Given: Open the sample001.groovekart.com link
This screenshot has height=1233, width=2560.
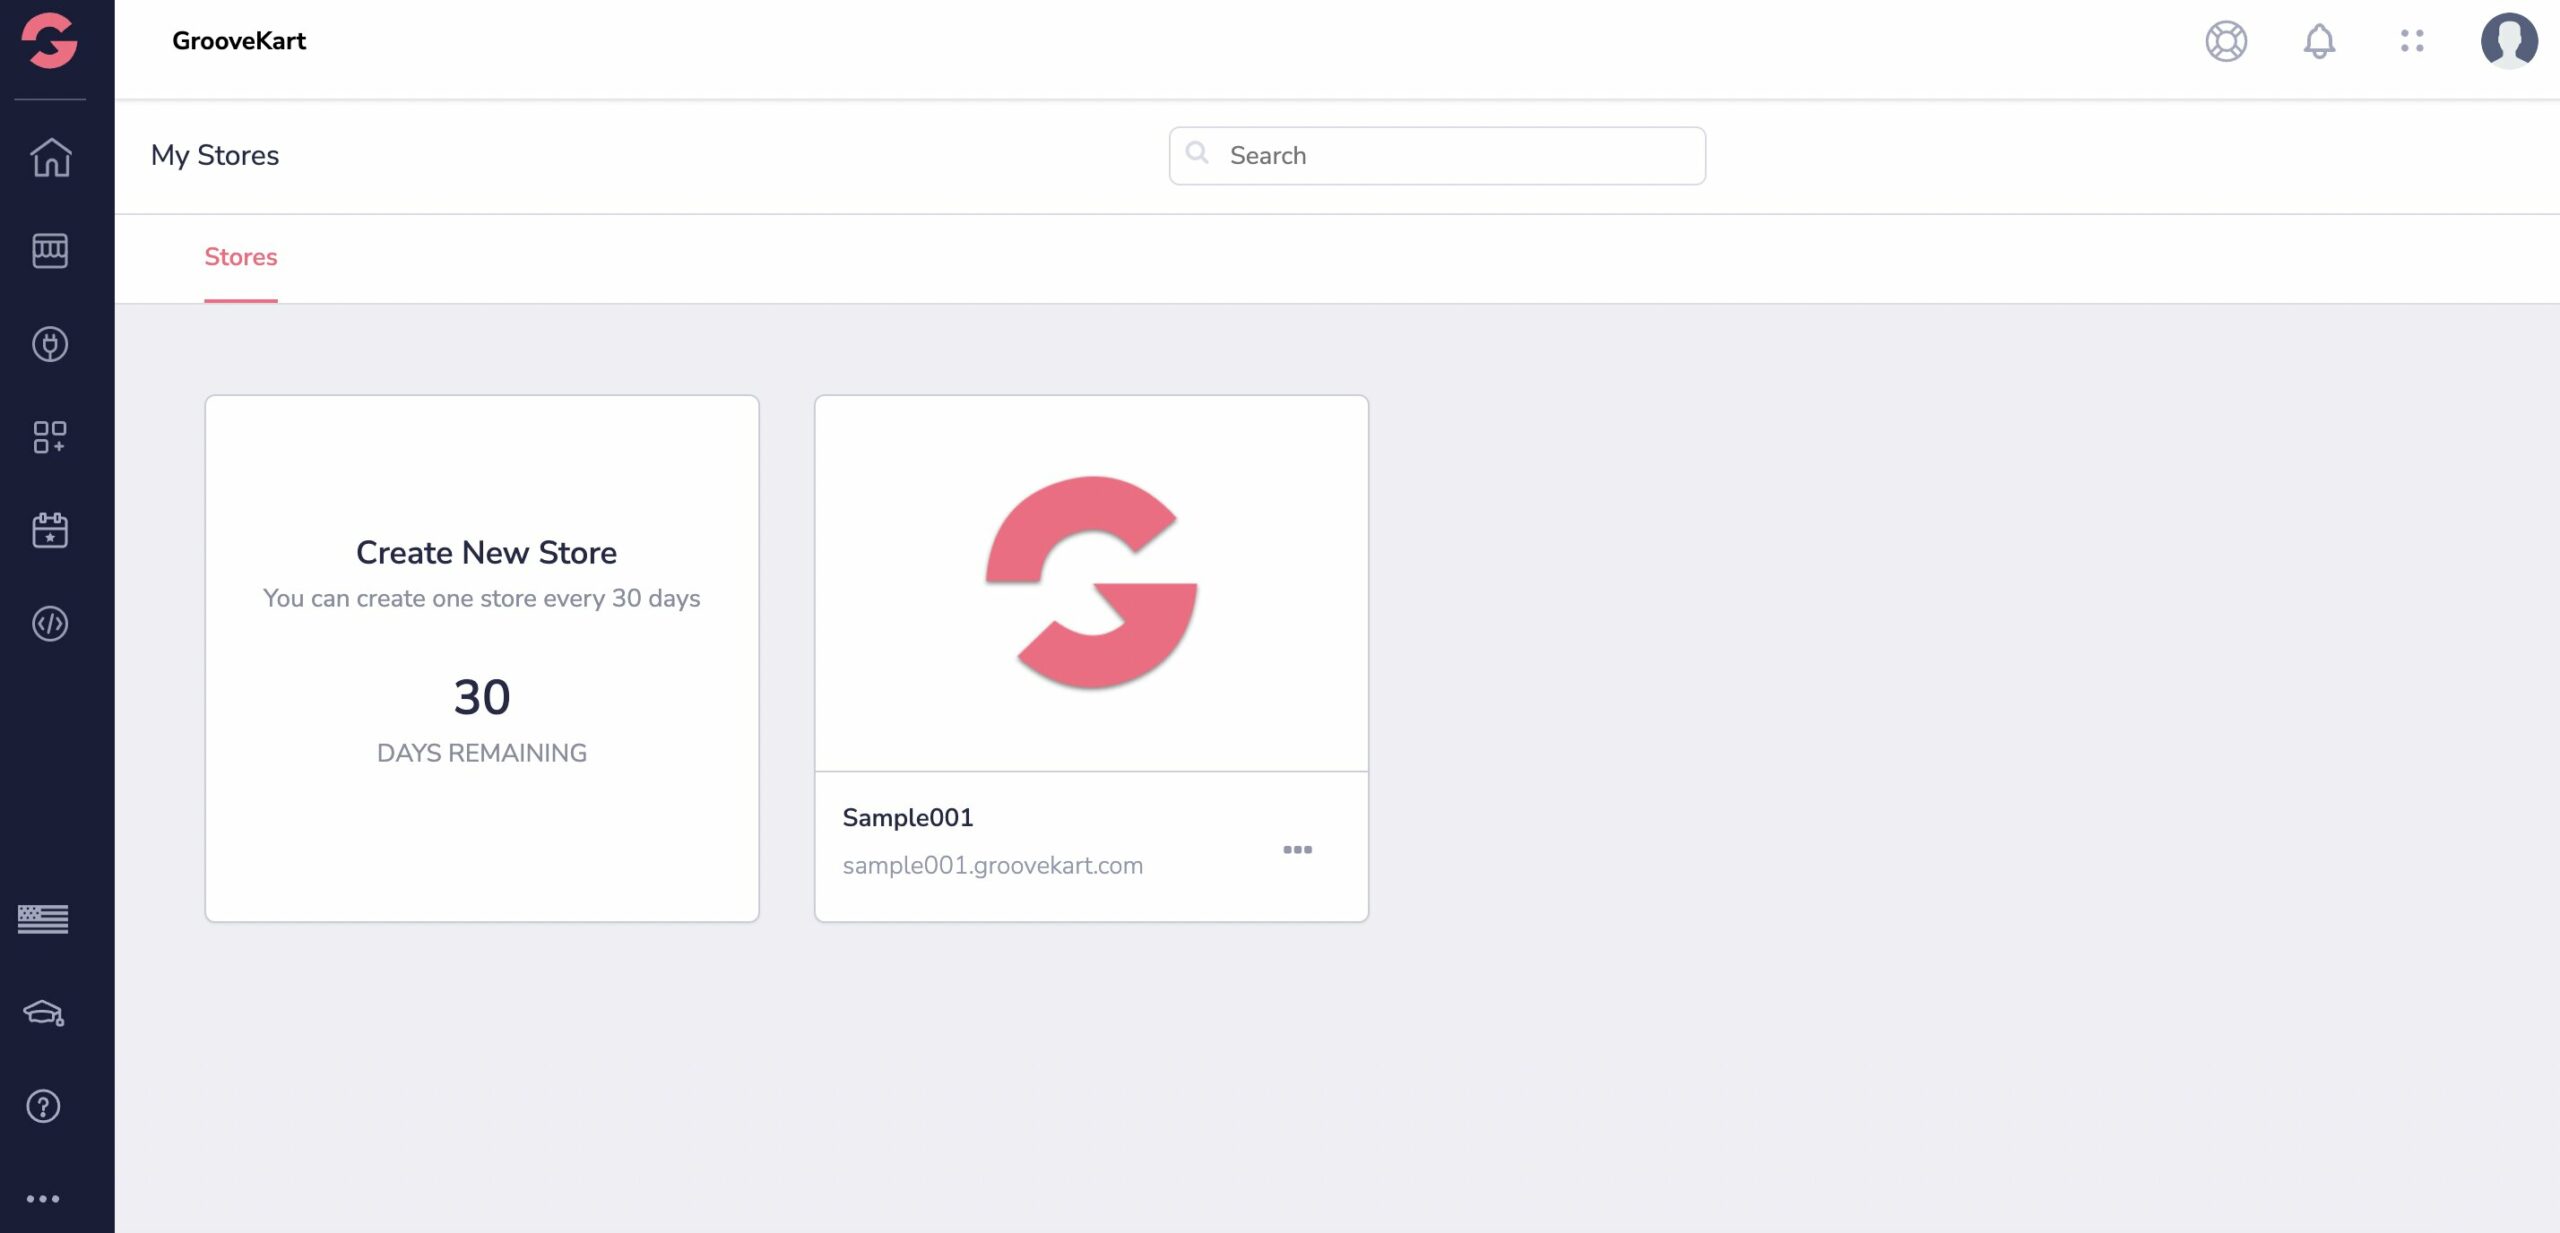Looking at the screenshot, I should pyautogui.click(x=992, y=866).
